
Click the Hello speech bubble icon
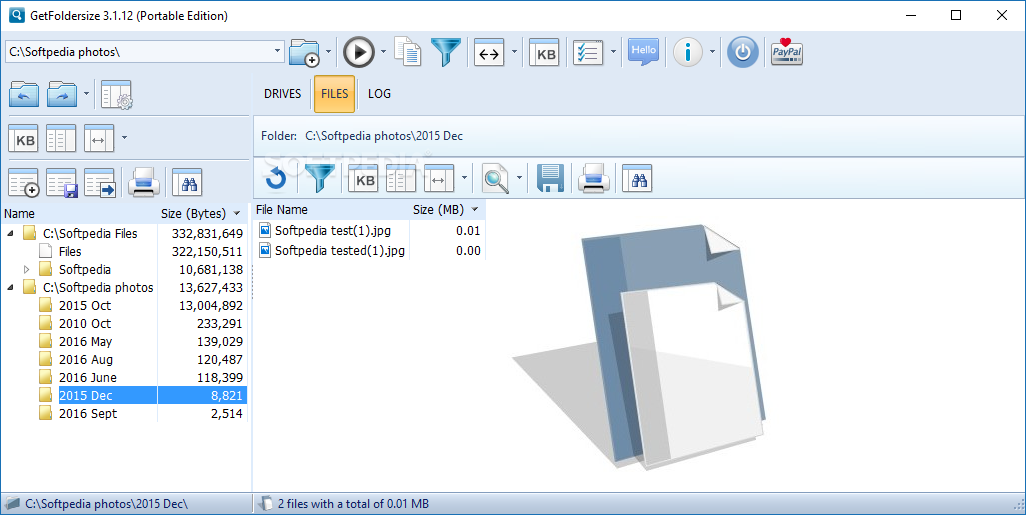(x=643, y=52)
